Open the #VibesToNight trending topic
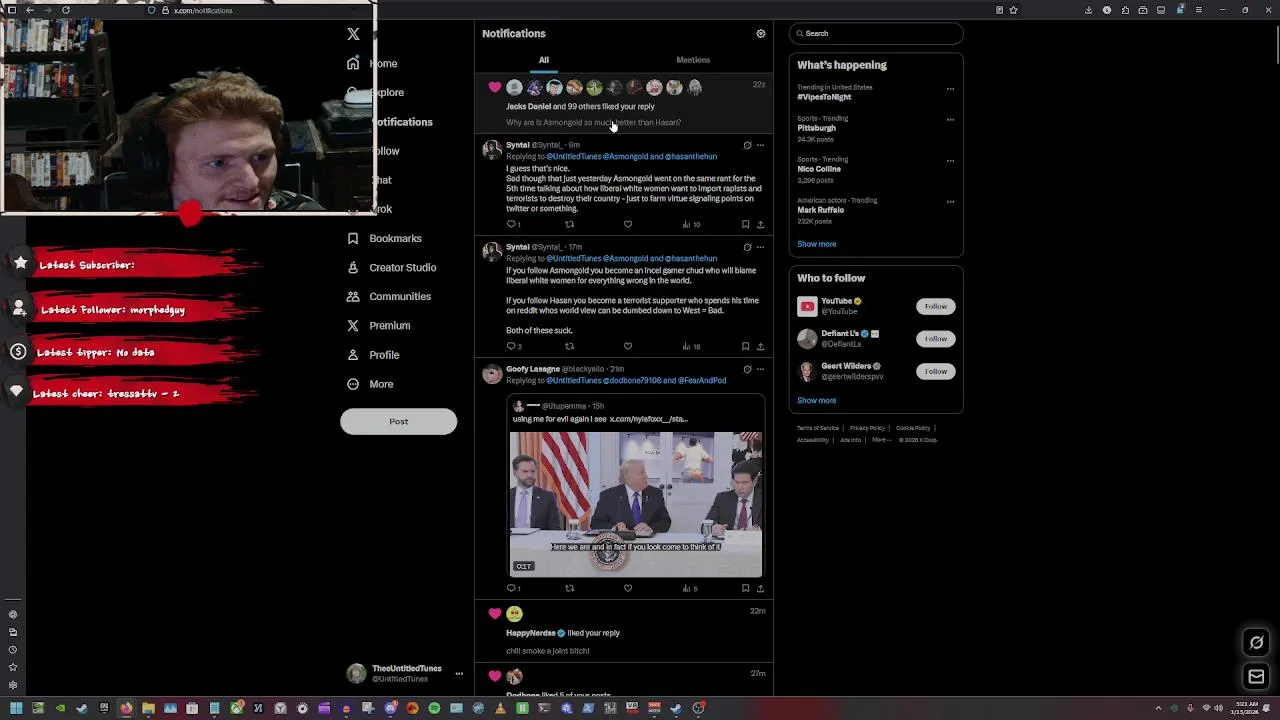The height and width of the screenshot is (720, 1280). 824,97
